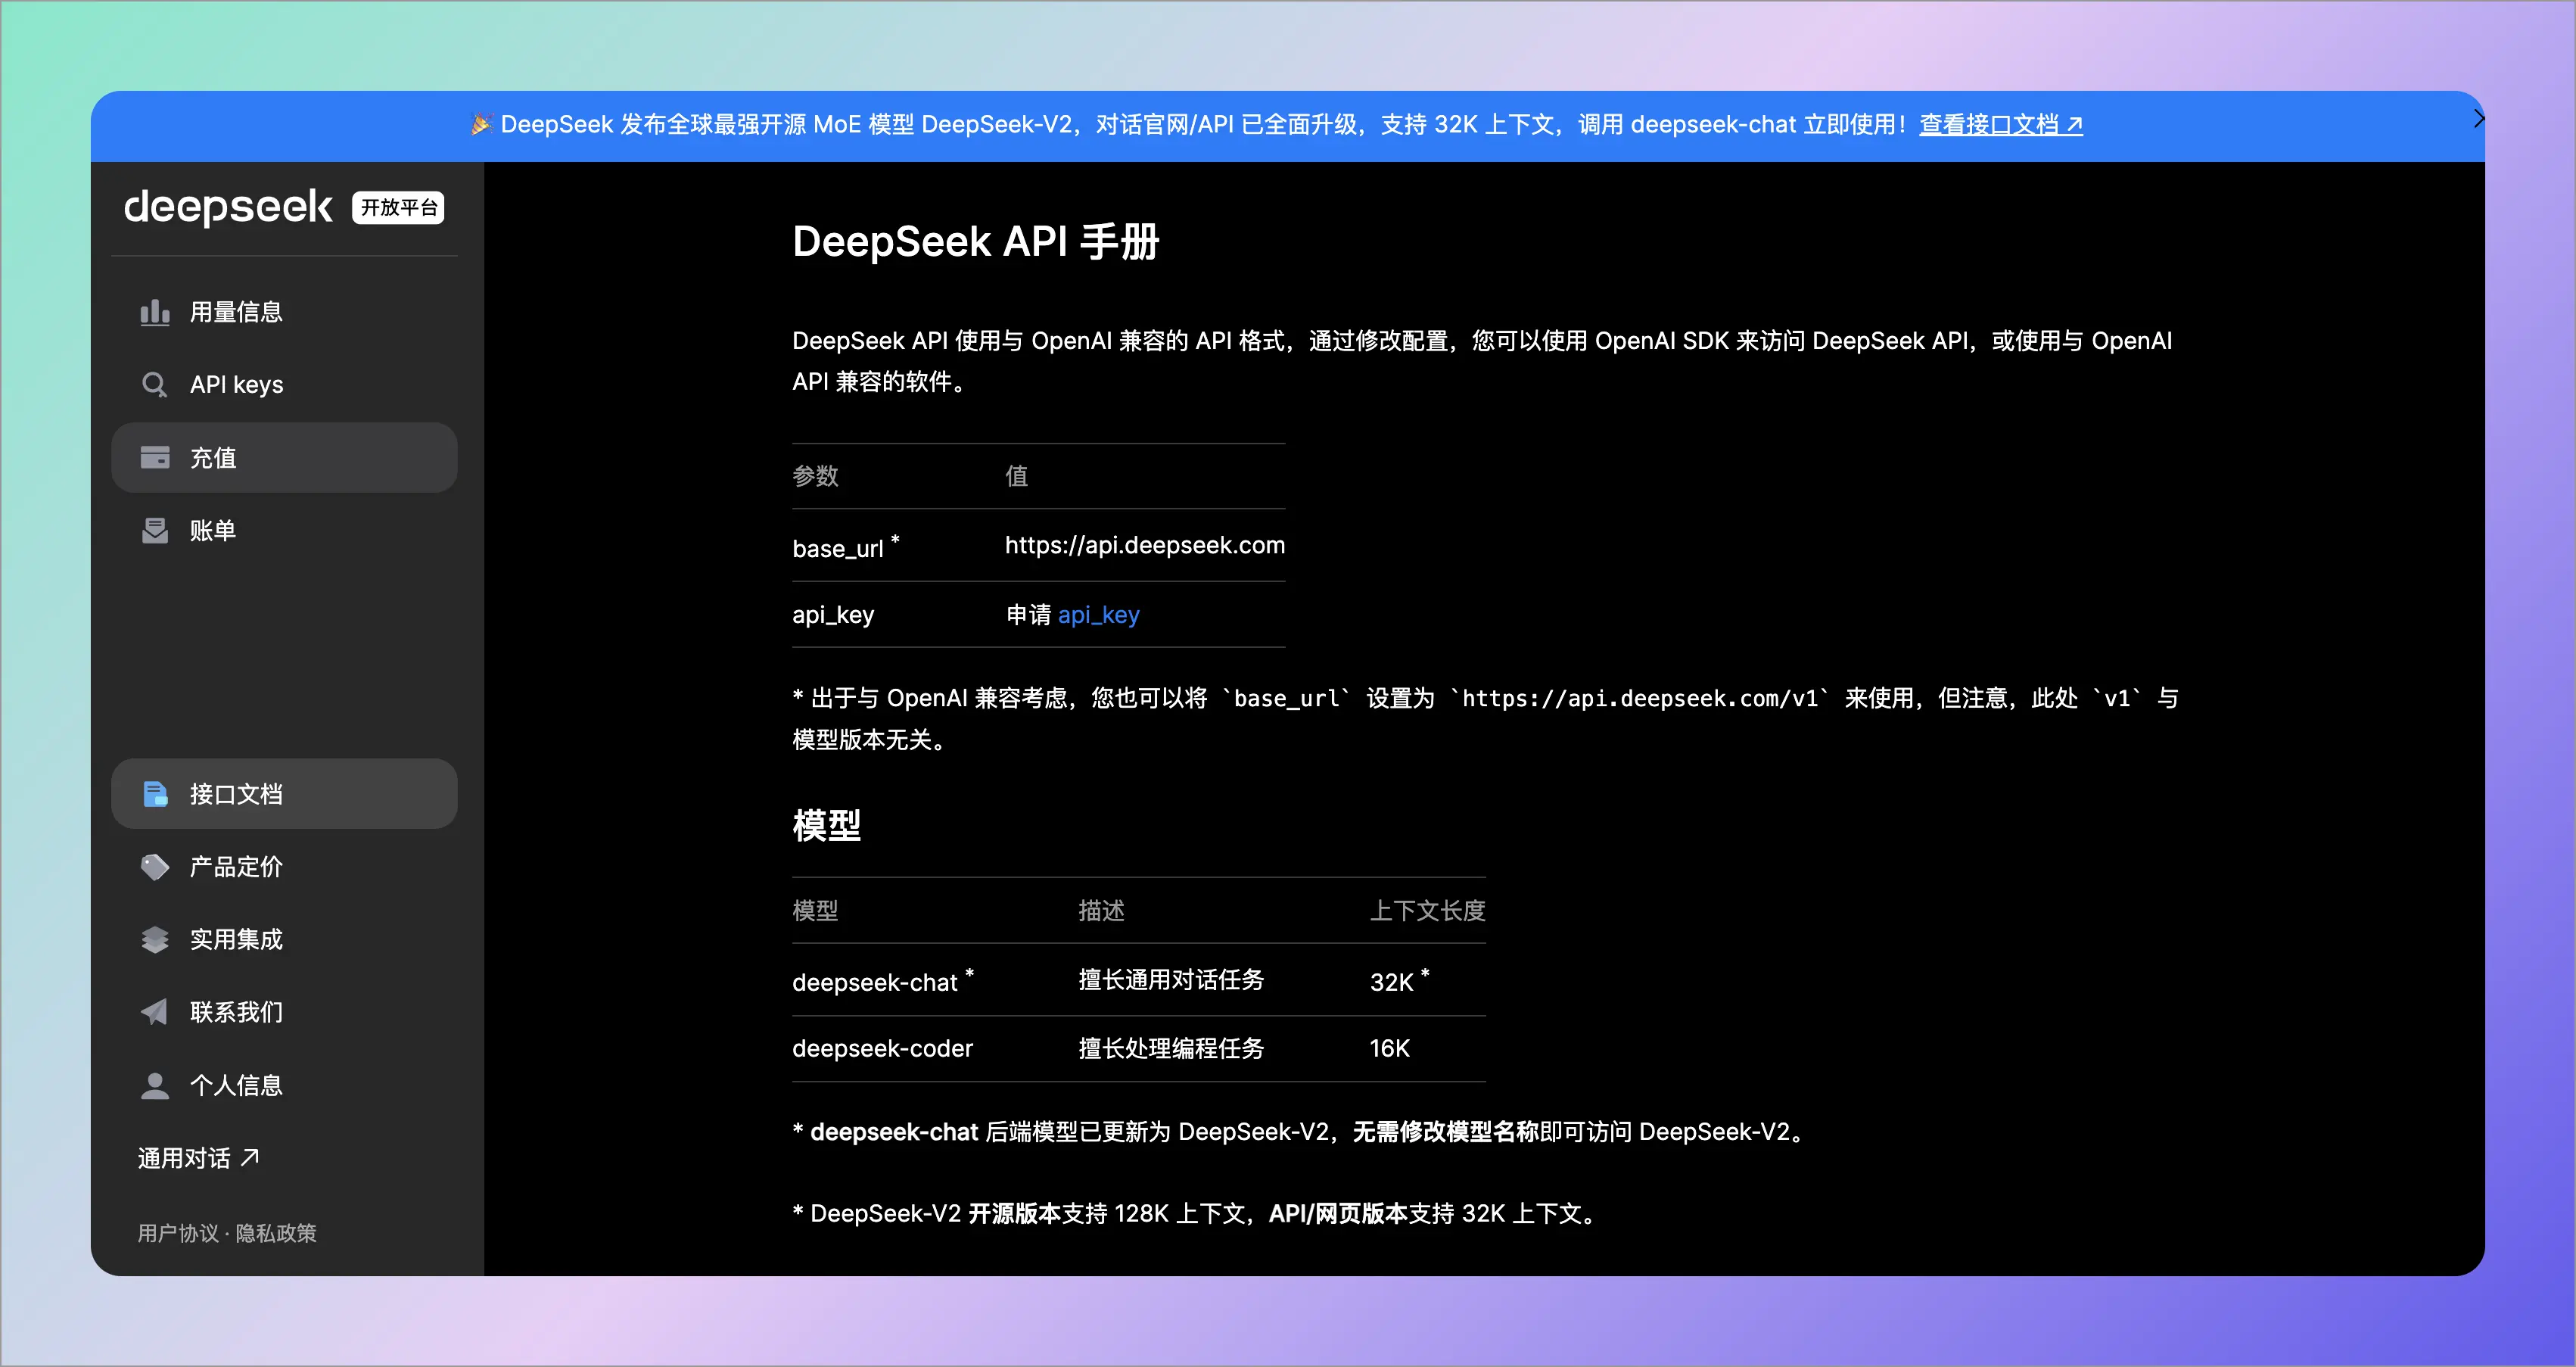The height and width of the screenshot is (1367, 2576).
Task: Click the blue interface docs file icon
Action: [155, 794]
